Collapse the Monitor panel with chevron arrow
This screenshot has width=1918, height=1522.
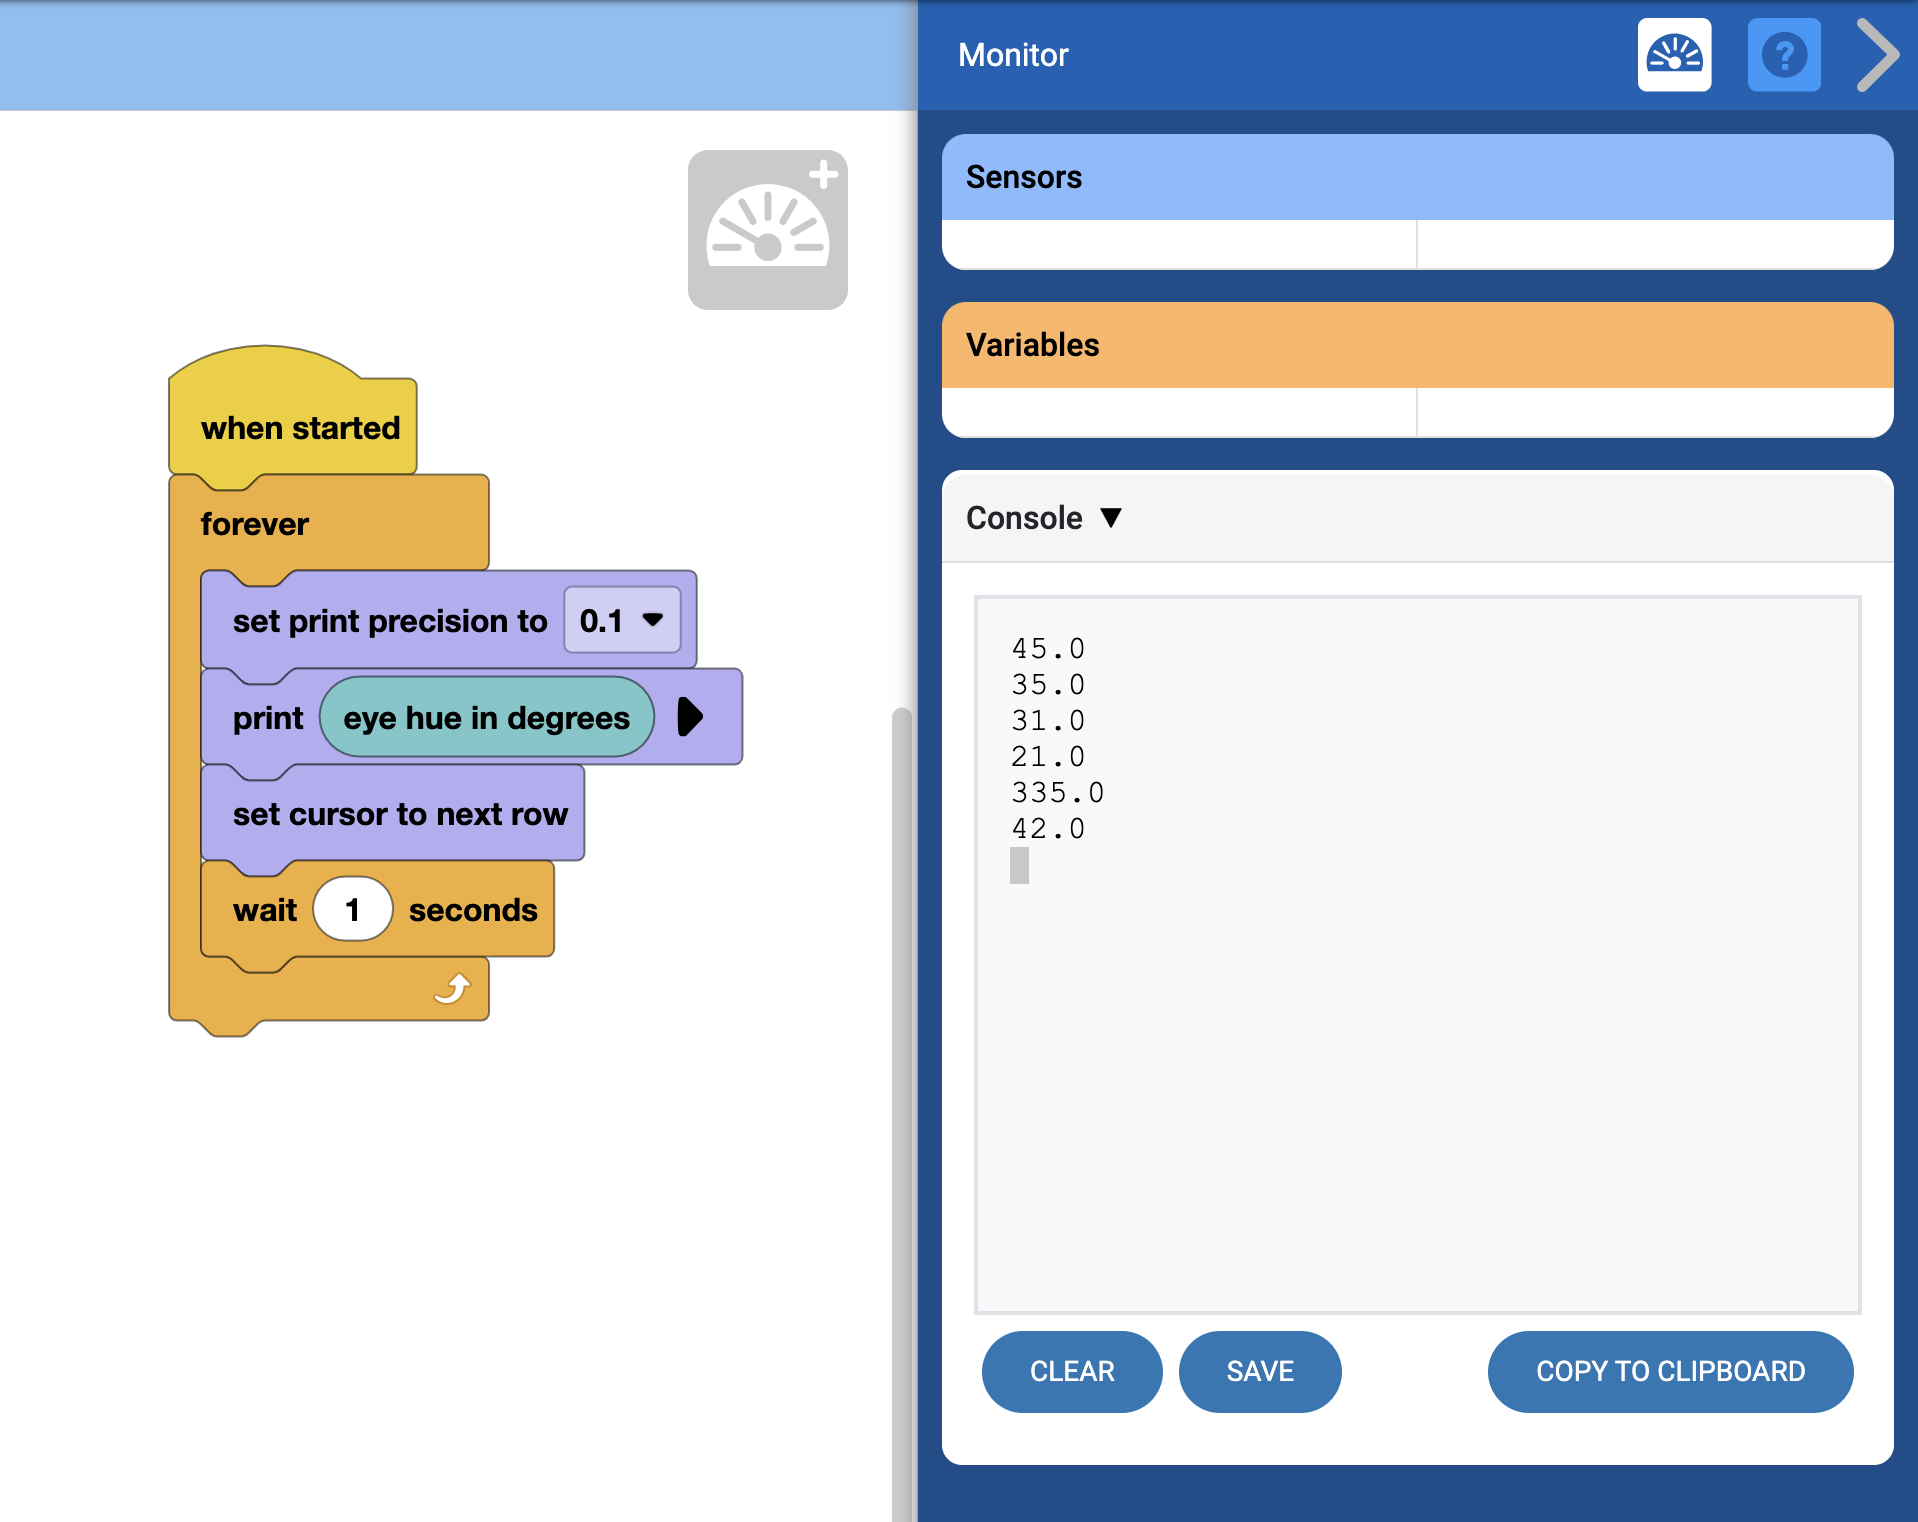click(1877, 55)
